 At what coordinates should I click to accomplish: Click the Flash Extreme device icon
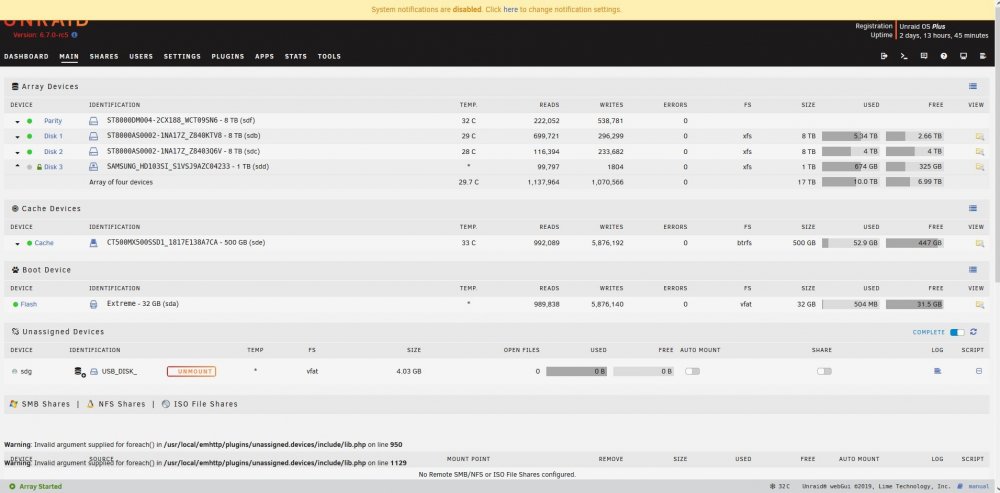(x=93, y=304)
